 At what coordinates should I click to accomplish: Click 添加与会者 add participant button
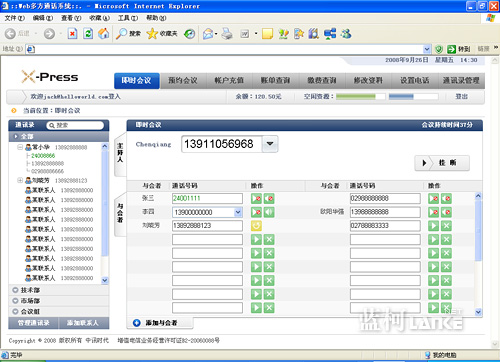tap(161, 323)
